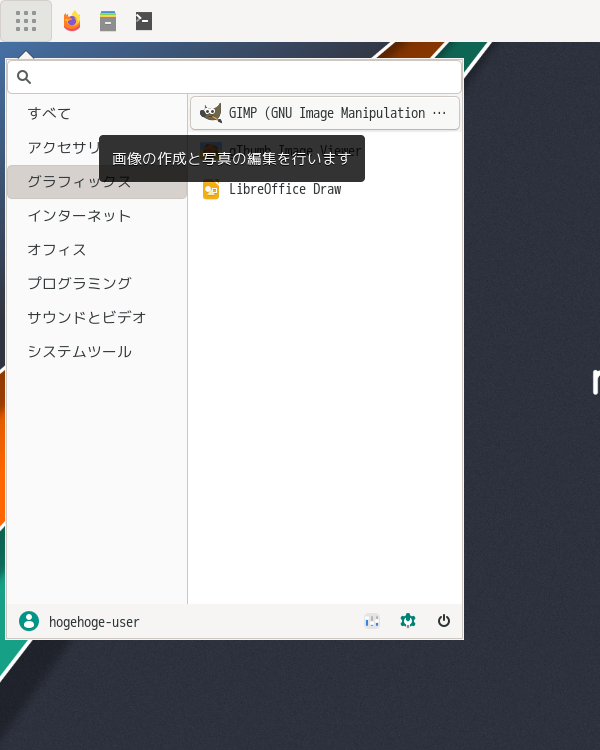Select the グラフィックス category
The height and width of the screenshot is (750, 600).
[x=97, y=182]
